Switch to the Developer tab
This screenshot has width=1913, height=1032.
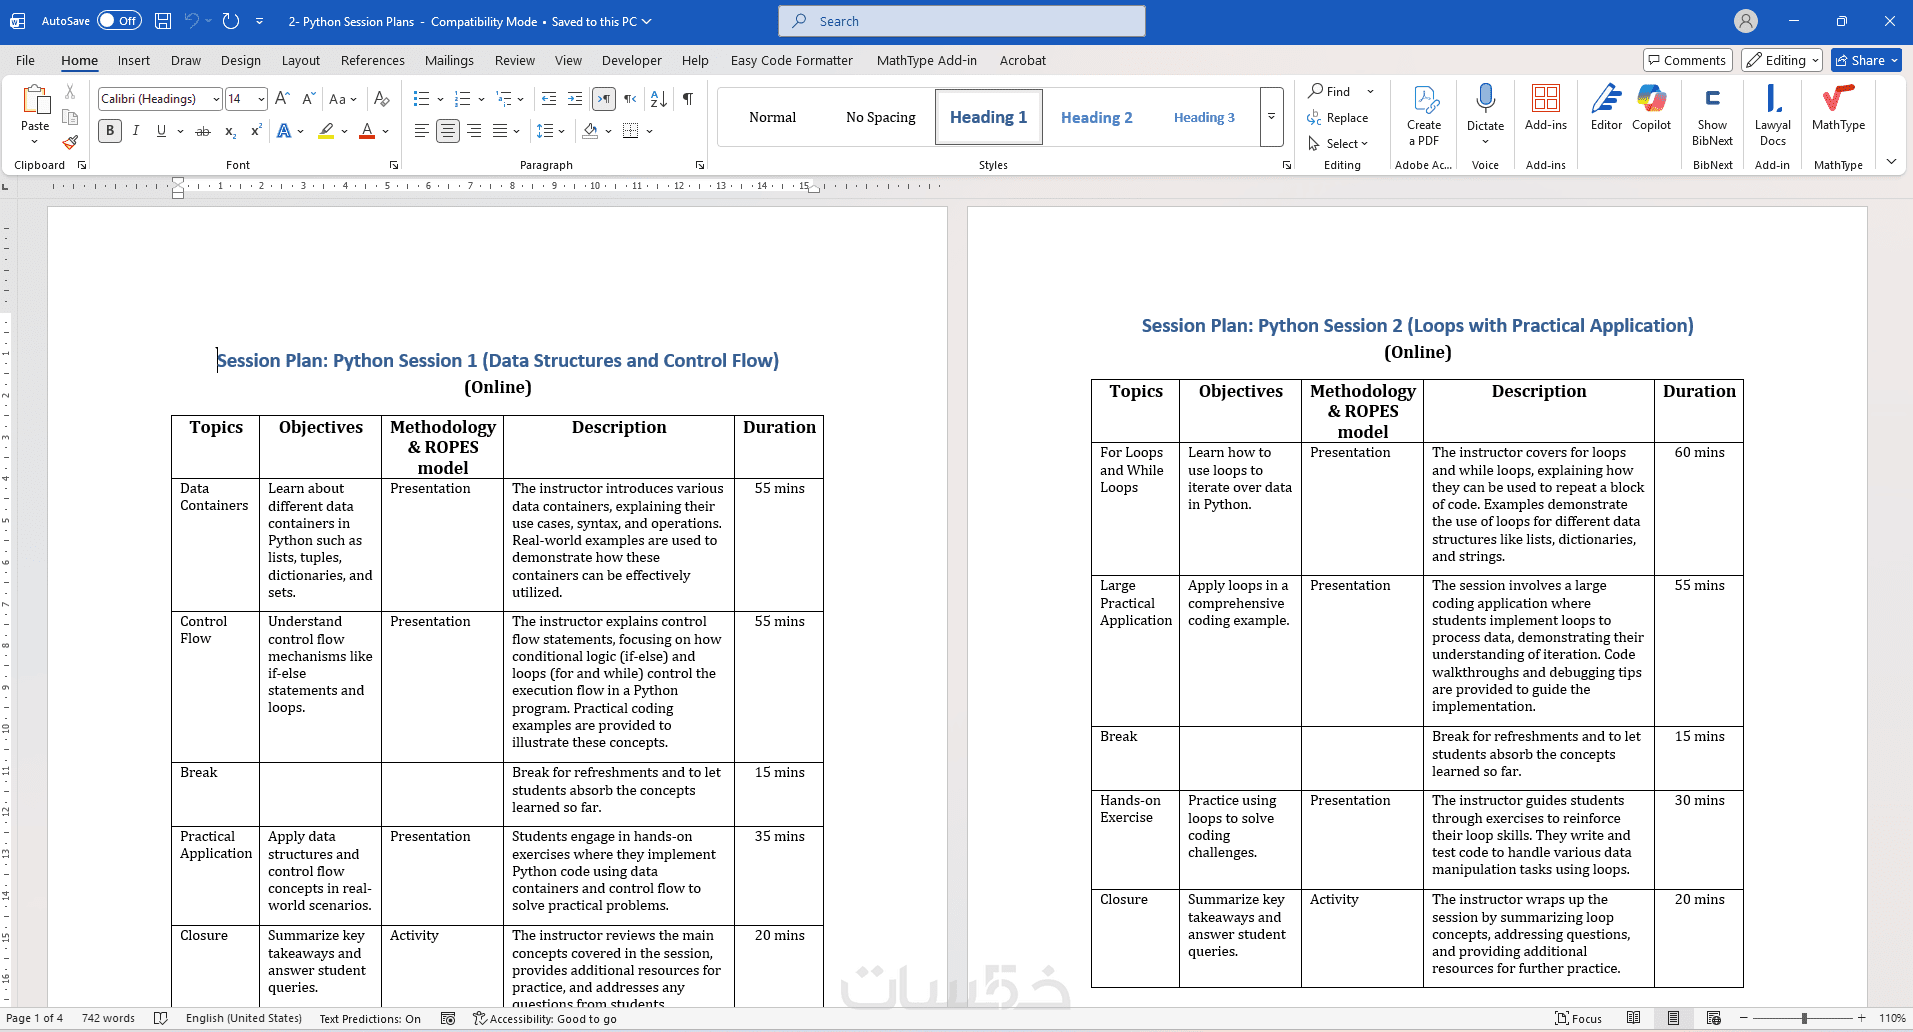pos(632,60)
